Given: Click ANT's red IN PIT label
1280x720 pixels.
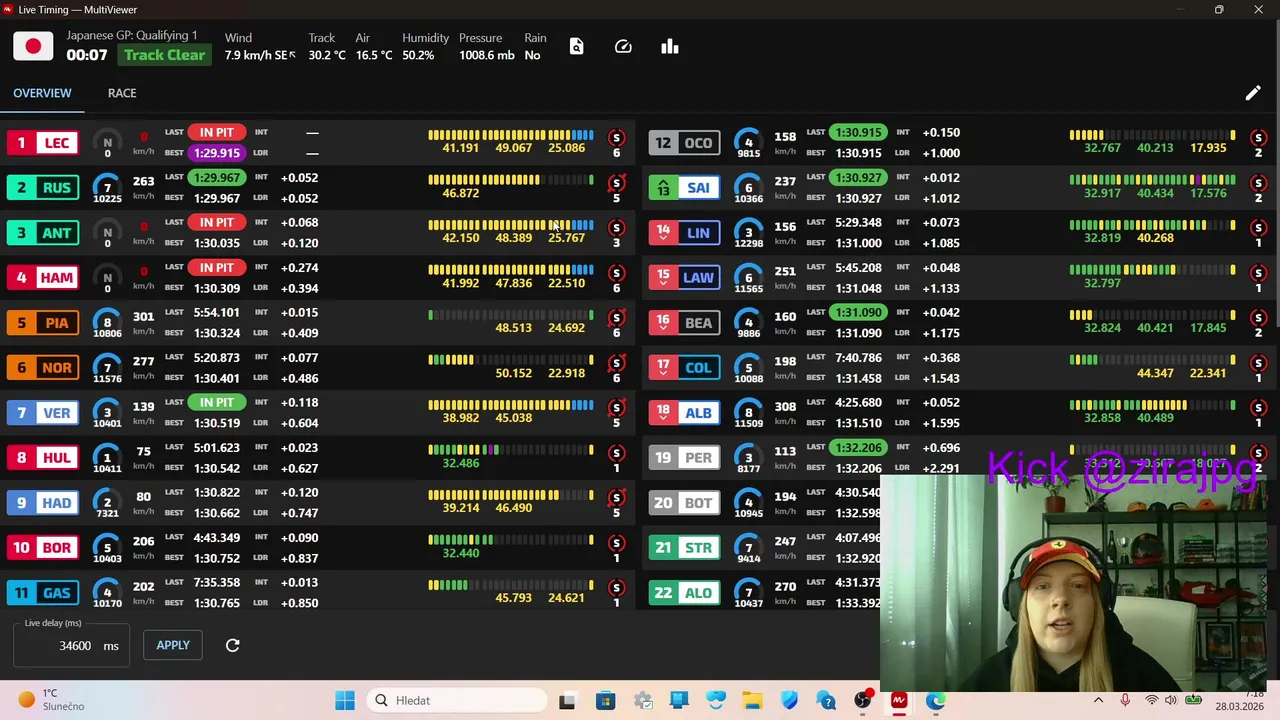Looking at the screenshot, I should click(217, 223).
